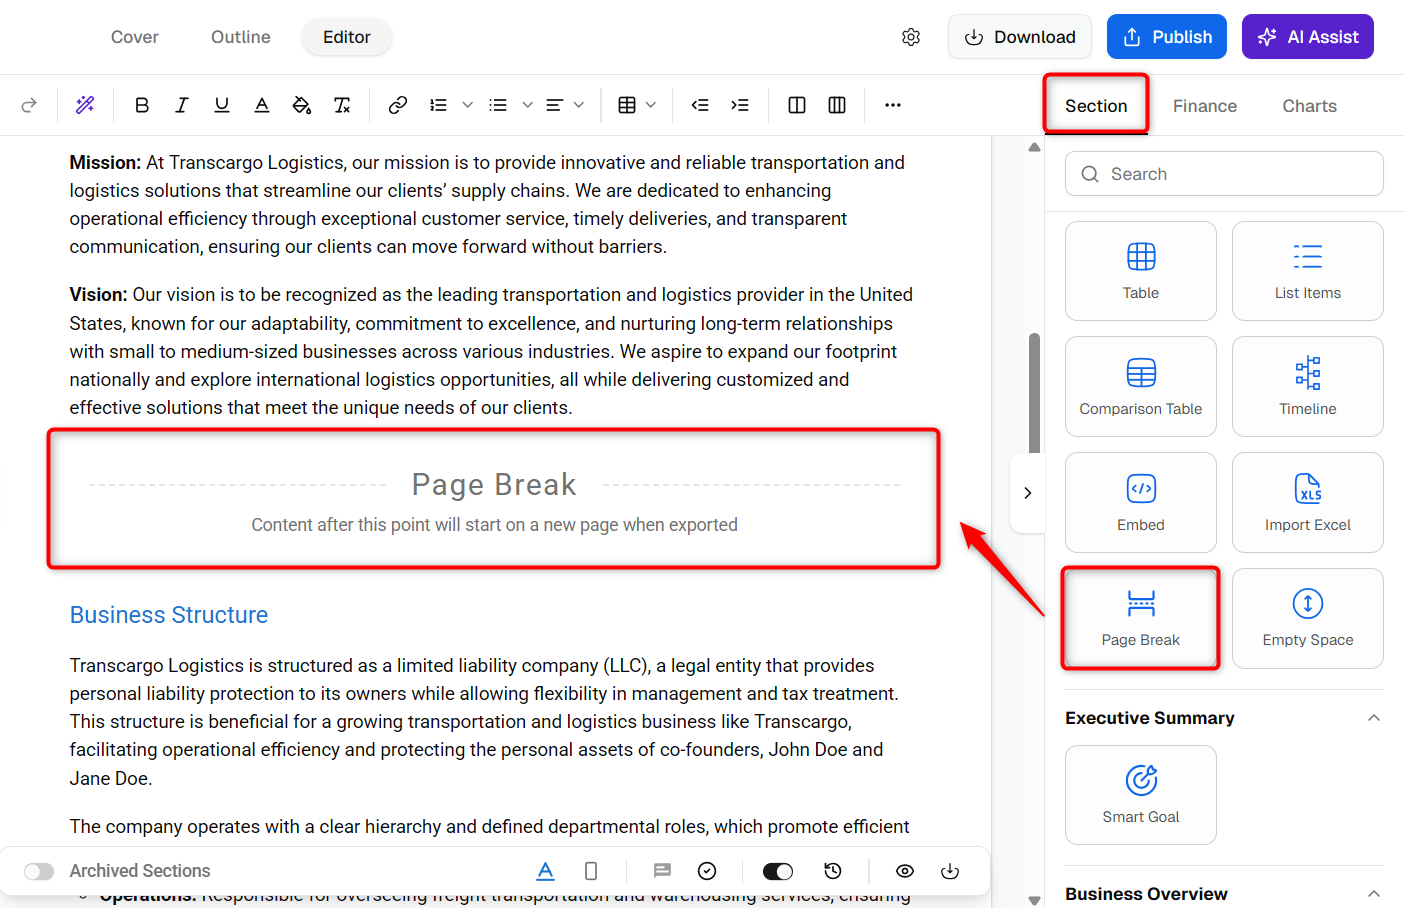The height and width of the screenshot is (908, 1404).
Task: Click the redo arrow icon
Action: 29,105
